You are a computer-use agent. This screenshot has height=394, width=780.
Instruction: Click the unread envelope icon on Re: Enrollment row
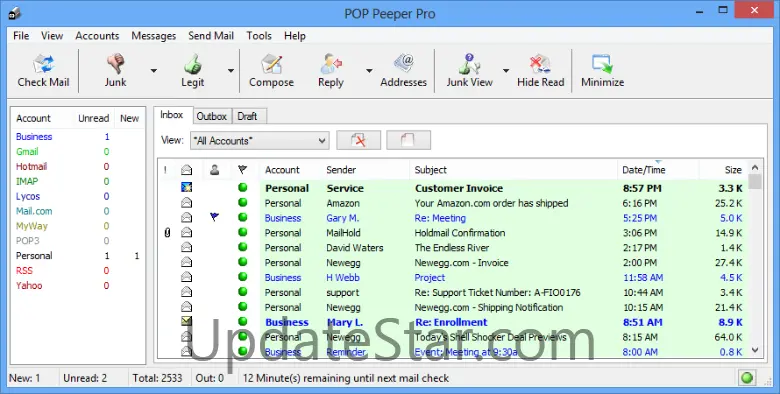point(187,321)
